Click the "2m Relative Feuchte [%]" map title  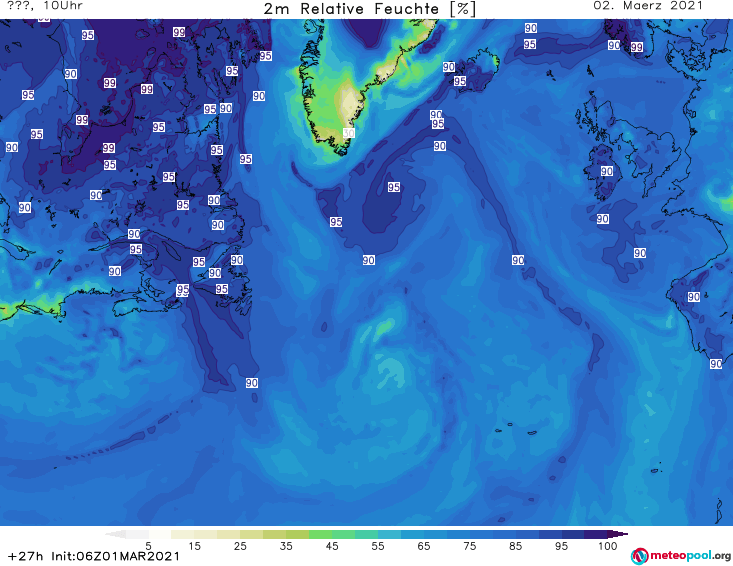point(369,9)
